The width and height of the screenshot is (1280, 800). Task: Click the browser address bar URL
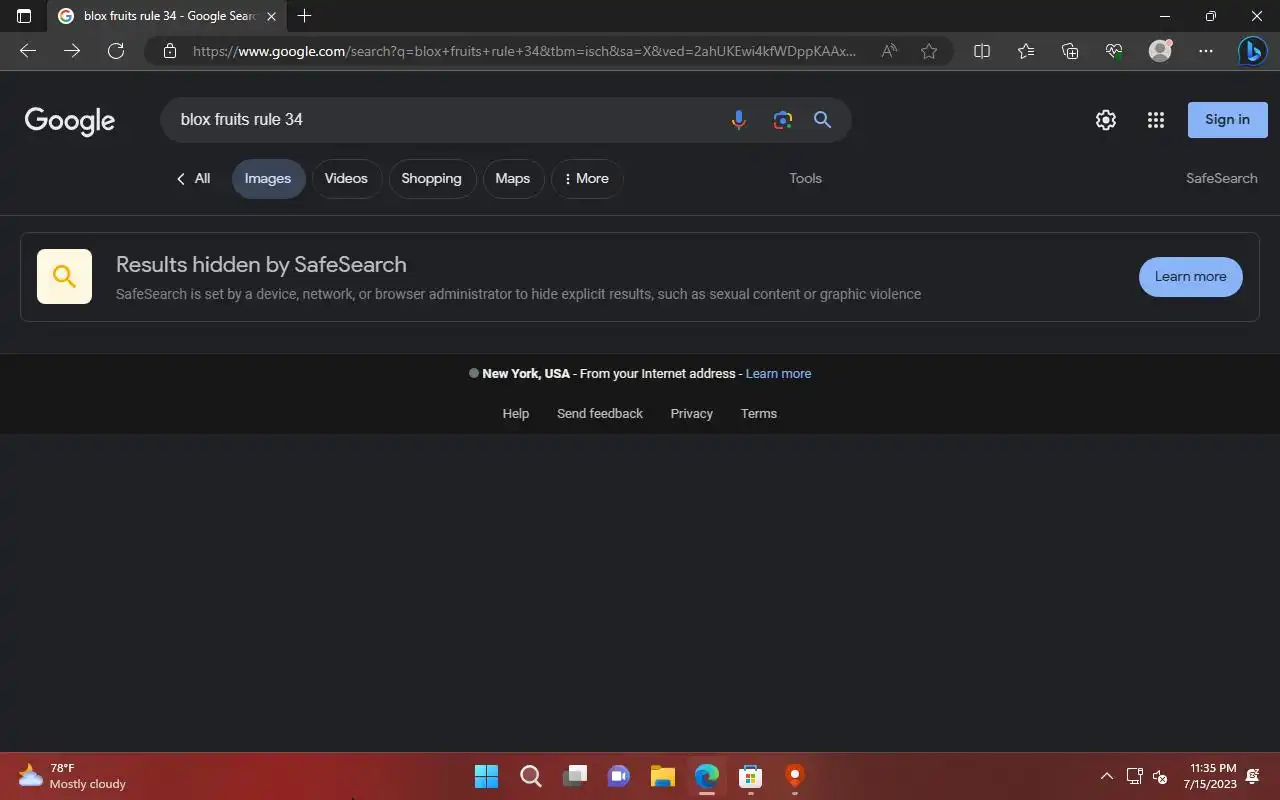click(524, 51)
